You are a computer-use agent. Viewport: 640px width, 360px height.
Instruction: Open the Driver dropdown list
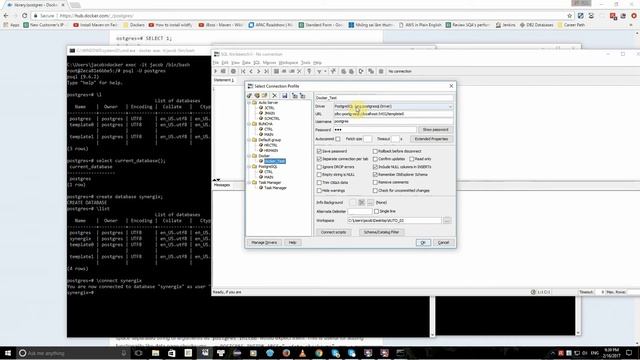click(x=450, y=107)
